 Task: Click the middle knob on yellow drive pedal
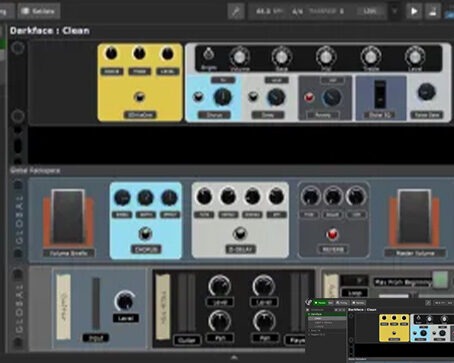coord(139,54)
